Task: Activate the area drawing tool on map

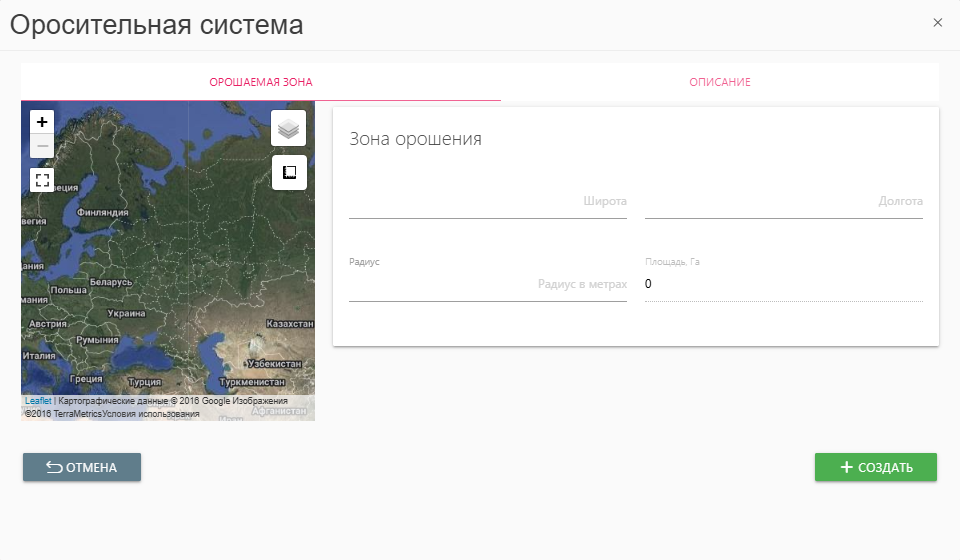Action: pyautogui.click(x=289, y=172)
